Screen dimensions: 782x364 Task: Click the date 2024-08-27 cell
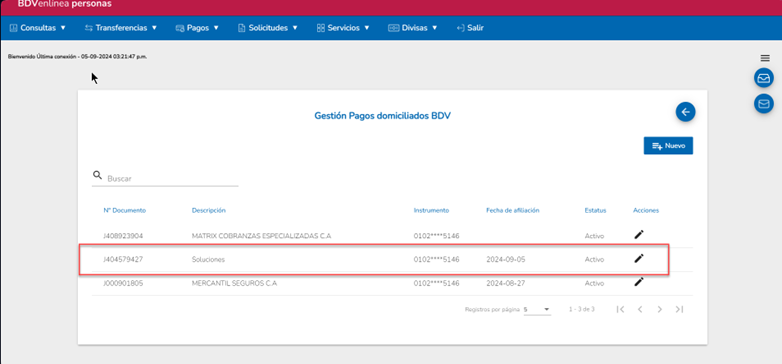tap(506, 283)
